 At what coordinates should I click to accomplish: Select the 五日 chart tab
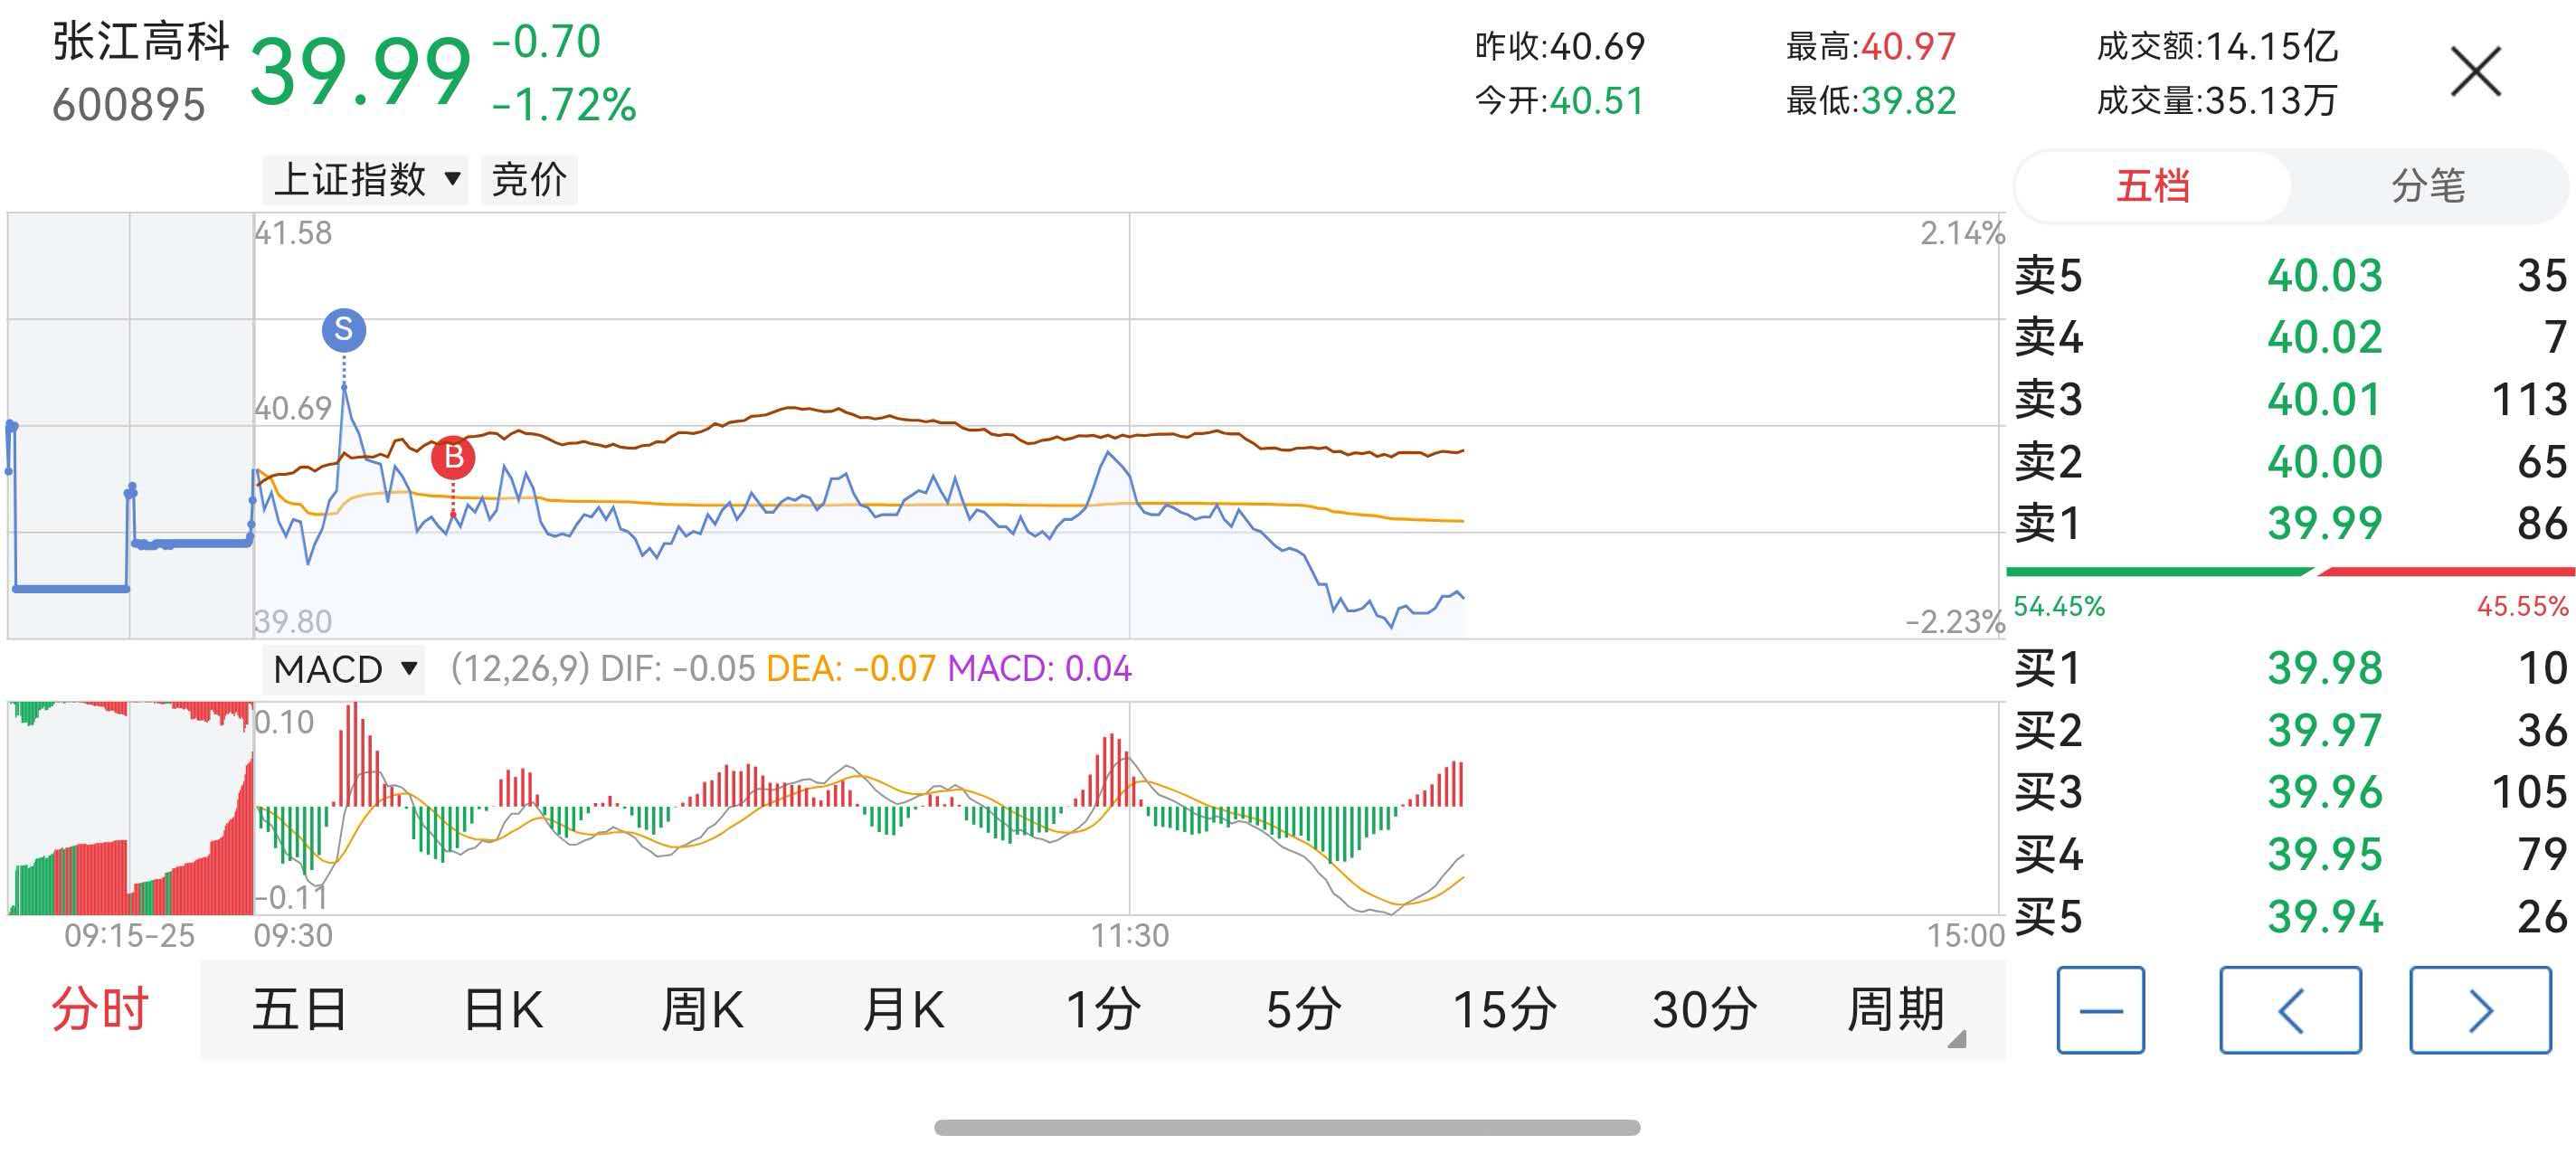pyautogui.click(x=300, y=1009)
